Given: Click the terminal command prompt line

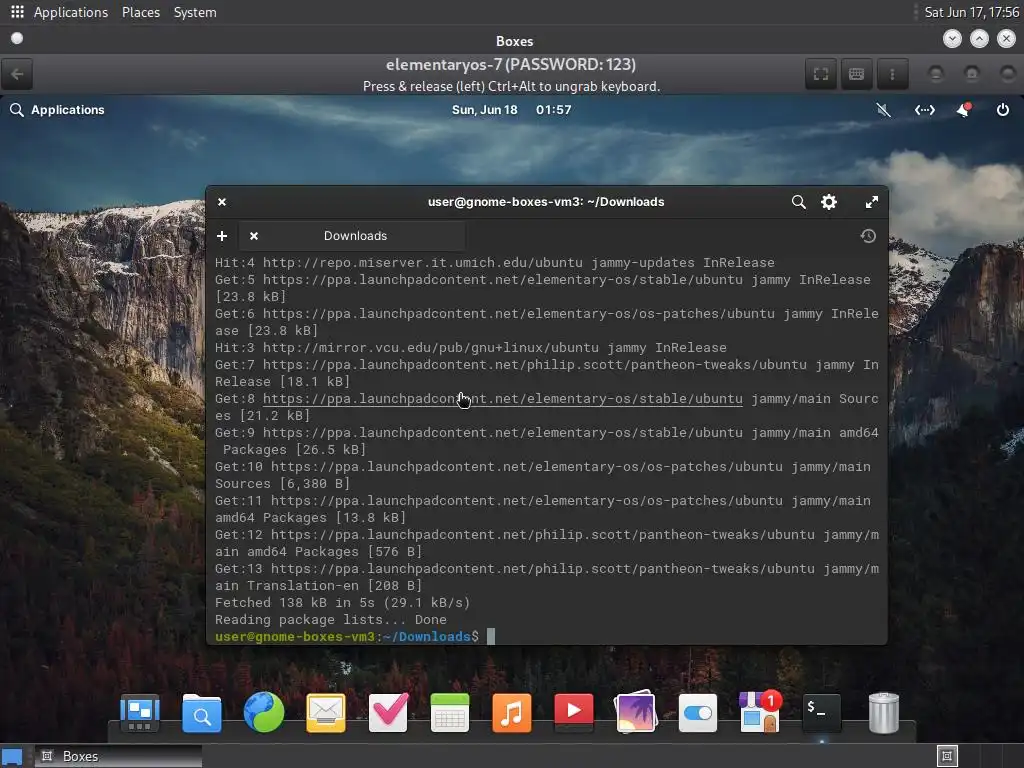Looking at the screenshot, I should point(355,637).
